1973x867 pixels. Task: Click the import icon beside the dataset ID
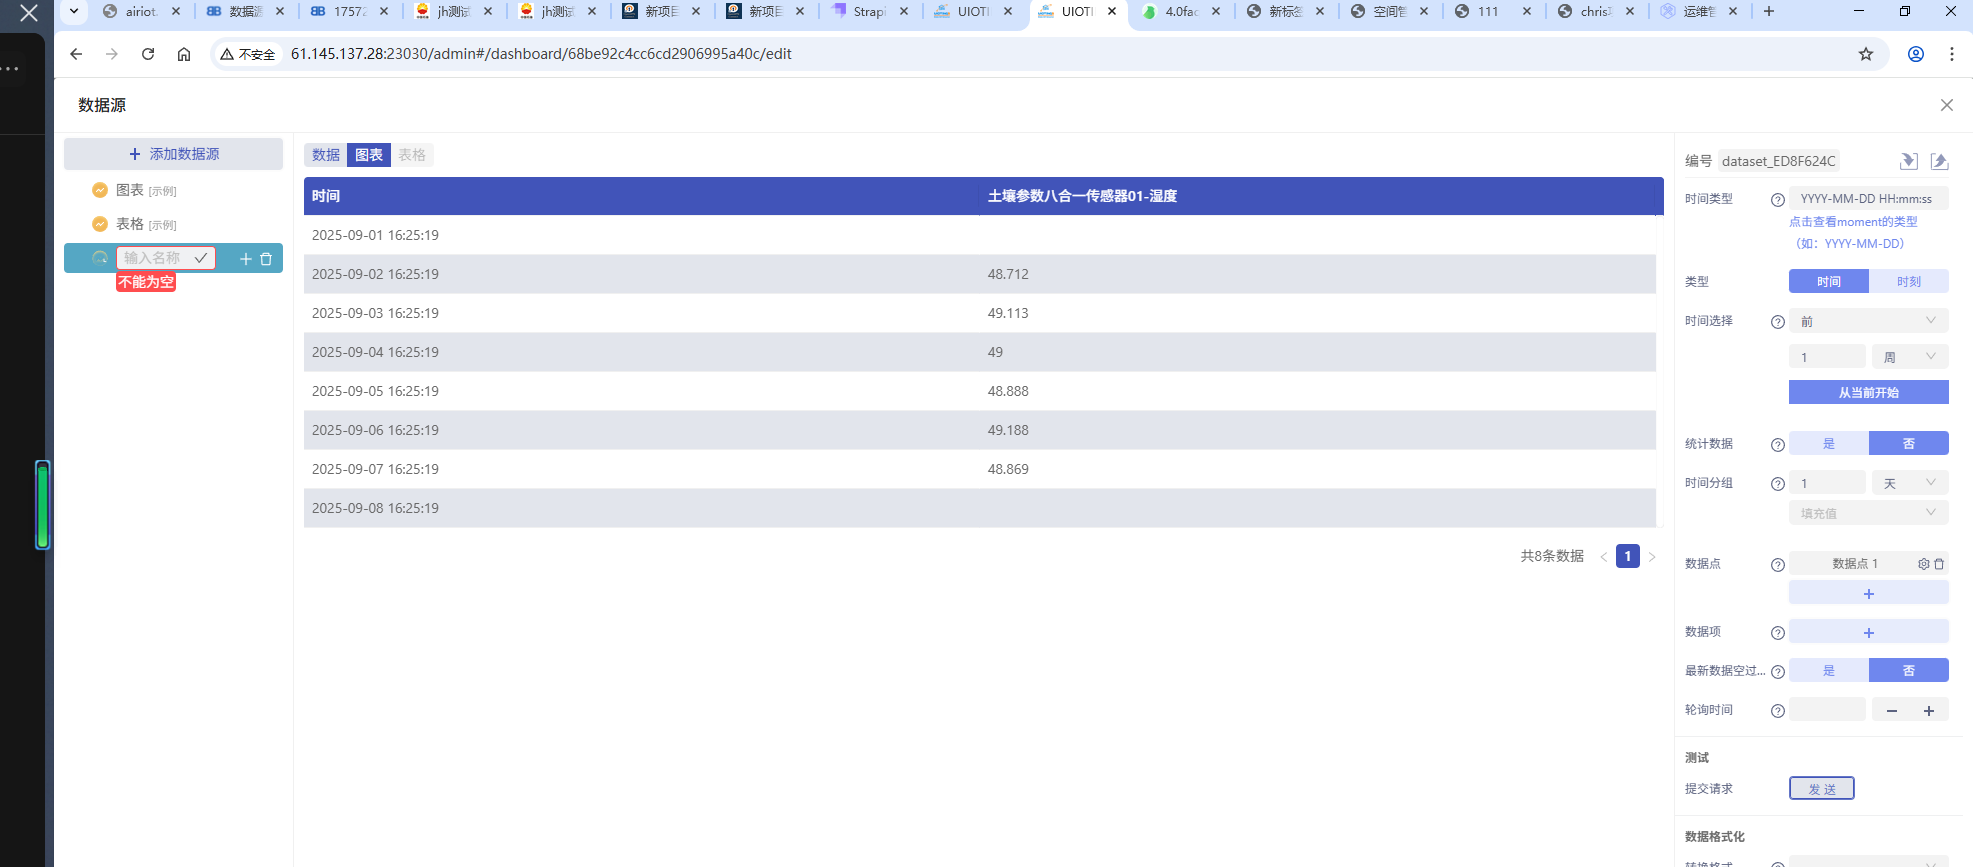coord(1908,161)
